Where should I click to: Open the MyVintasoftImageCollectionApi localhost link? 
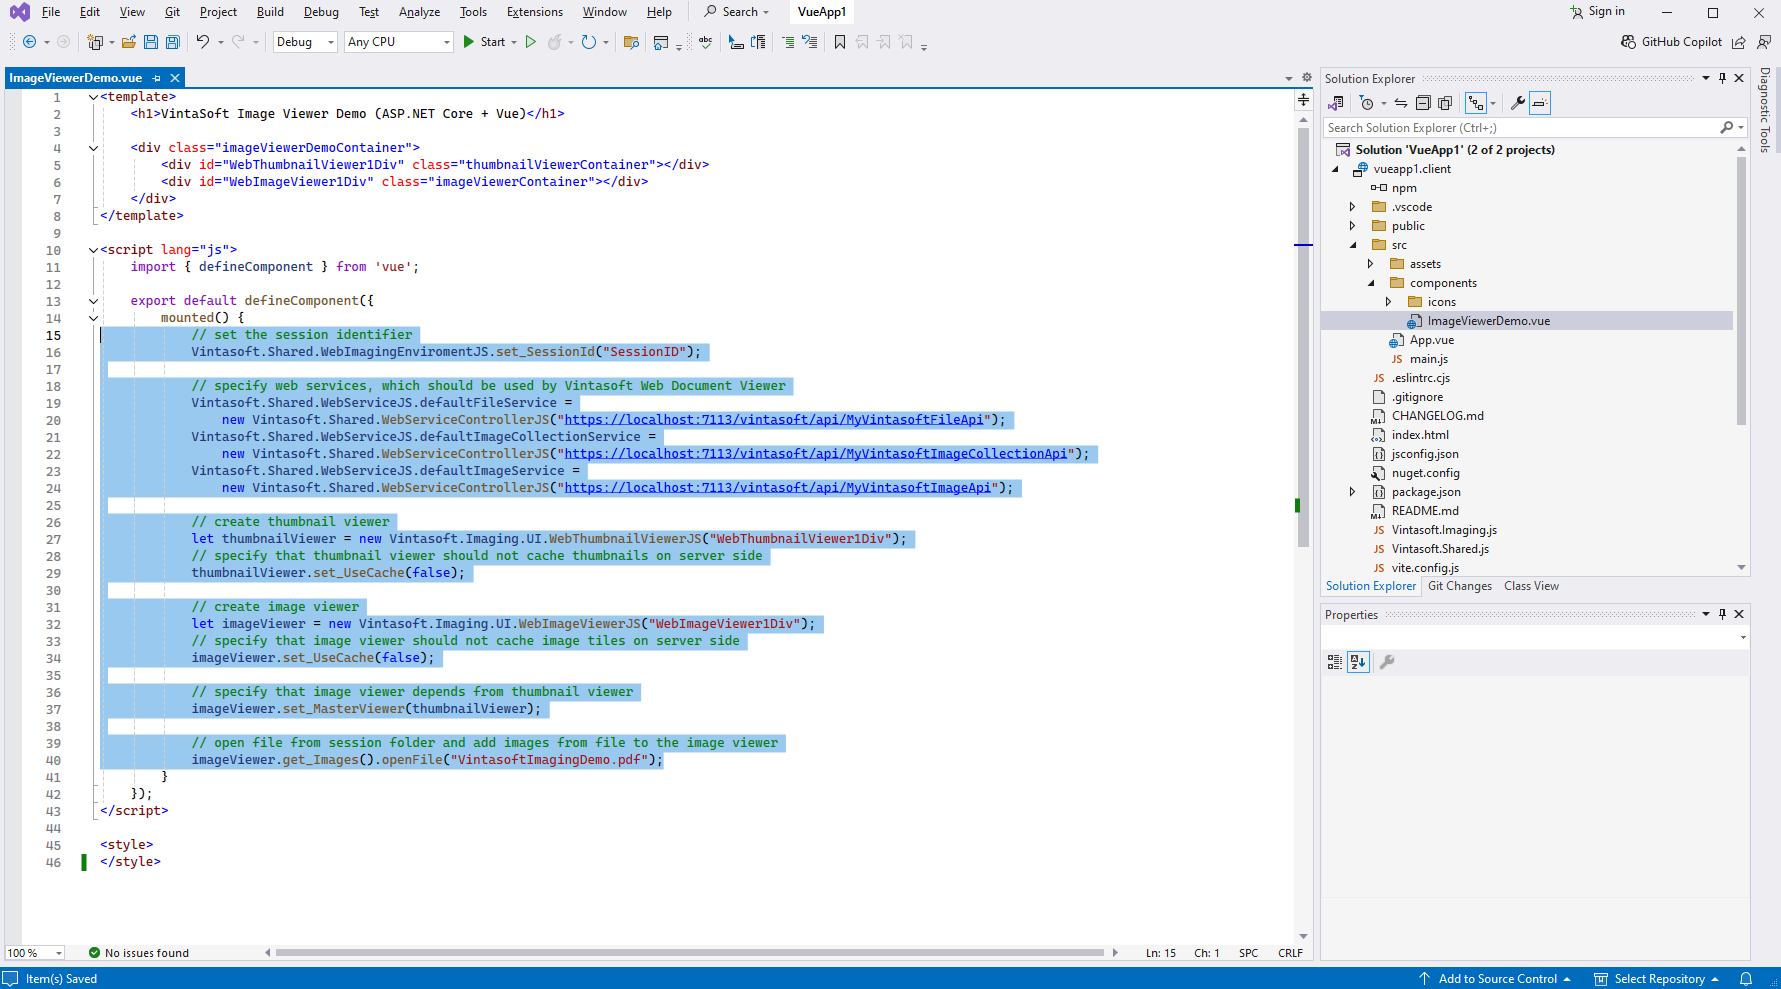(815, 454)
